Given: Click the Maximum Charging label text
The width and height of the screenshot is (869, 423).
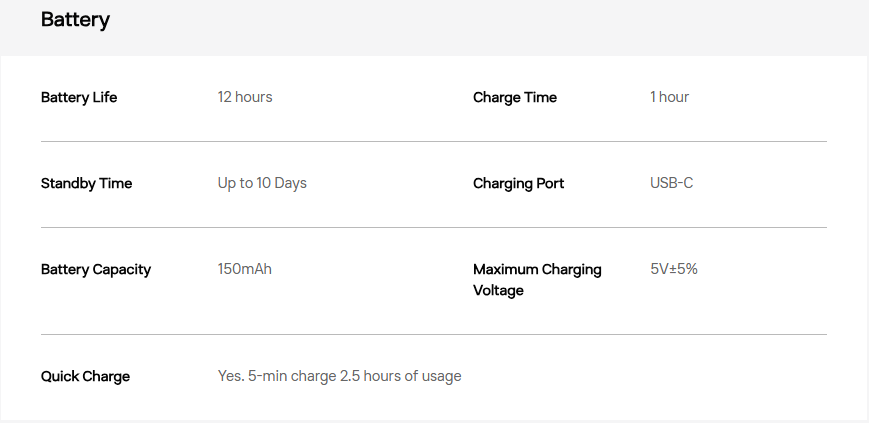Looking at the screenshot, I should click(x=537, y=269).
